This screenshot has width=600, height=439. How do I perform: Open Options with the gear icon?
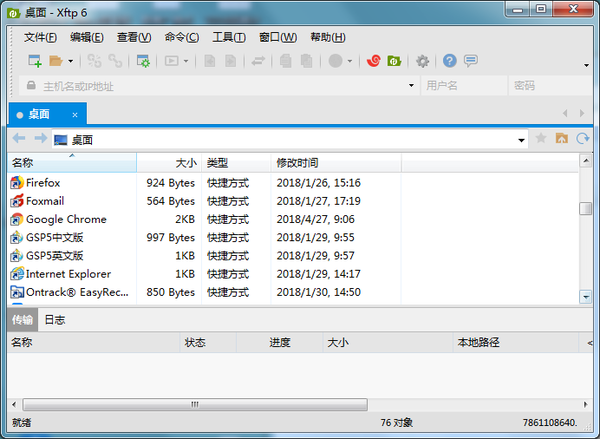(422, 61)
